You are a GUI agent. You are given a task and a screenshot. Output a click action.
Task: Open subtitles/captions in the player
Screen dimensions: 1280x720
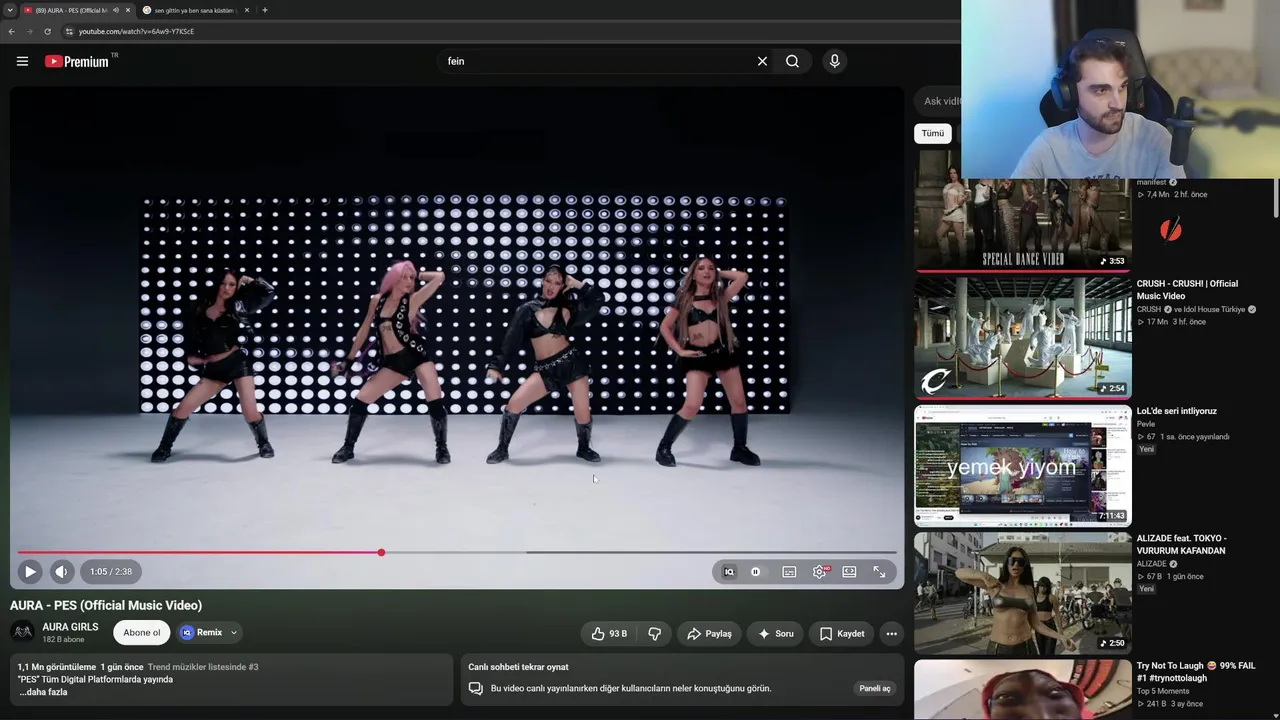789,572
